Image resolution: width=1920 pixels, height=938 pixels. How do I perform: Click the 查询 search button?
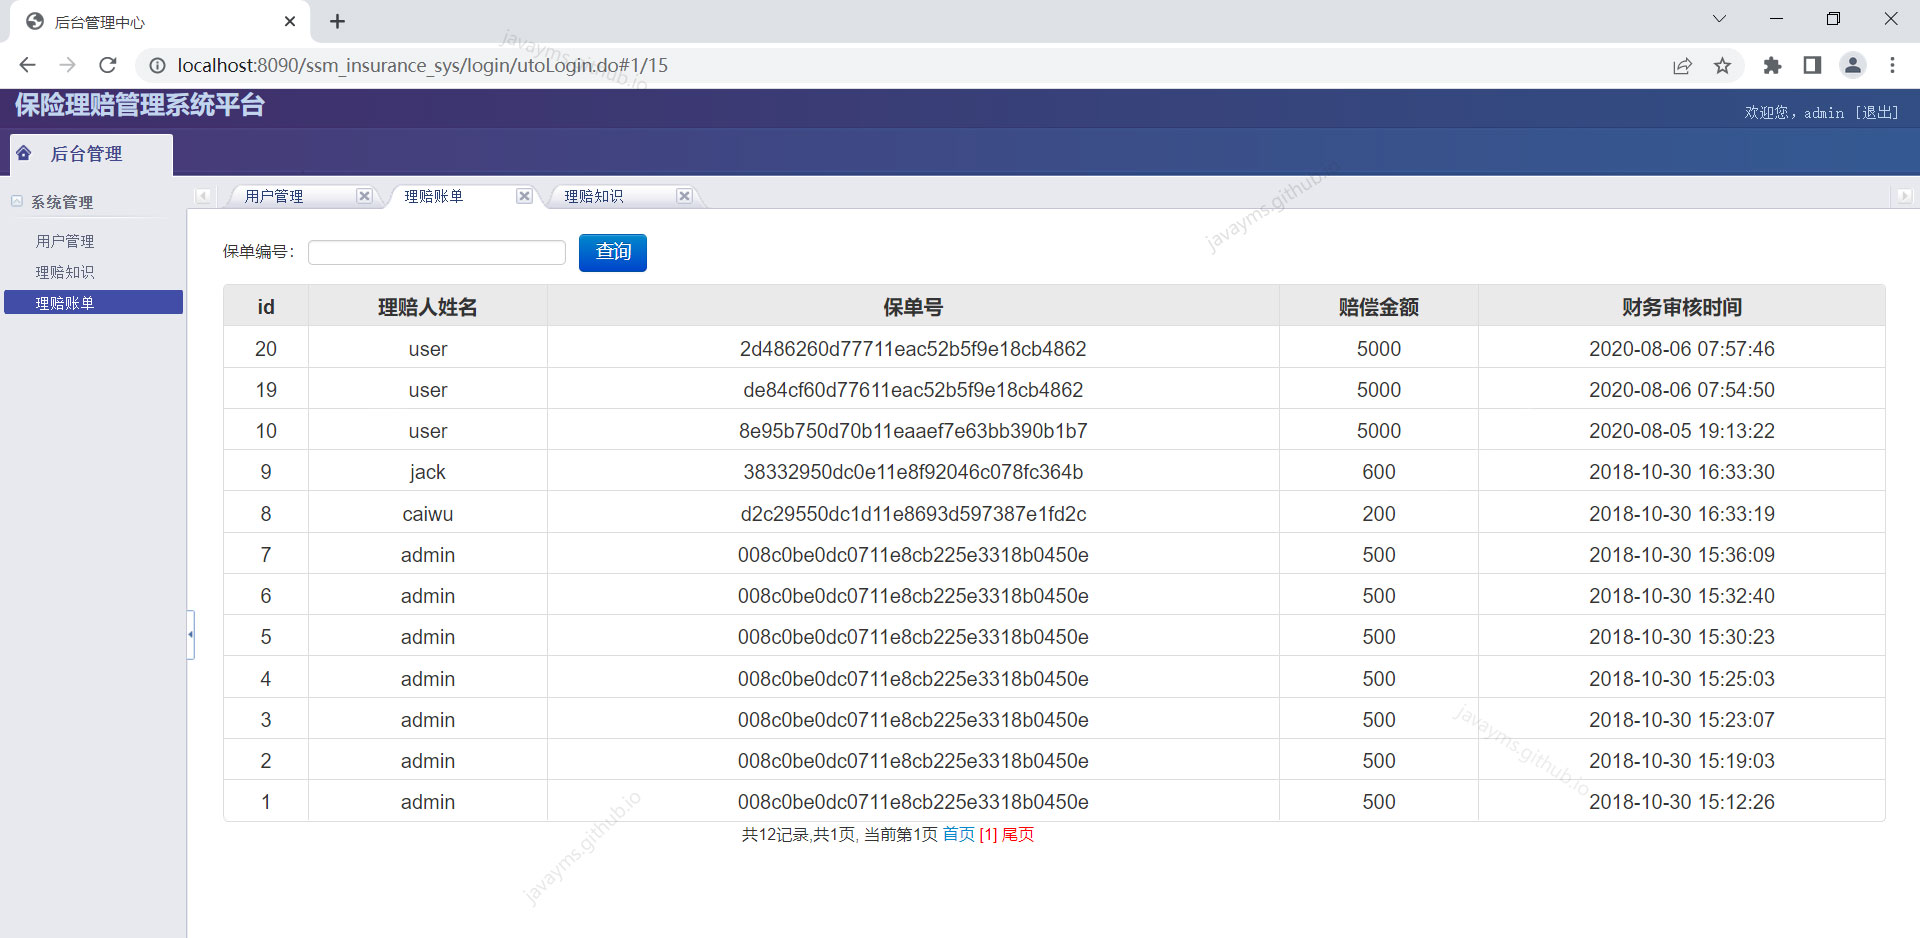click(612, 252)
